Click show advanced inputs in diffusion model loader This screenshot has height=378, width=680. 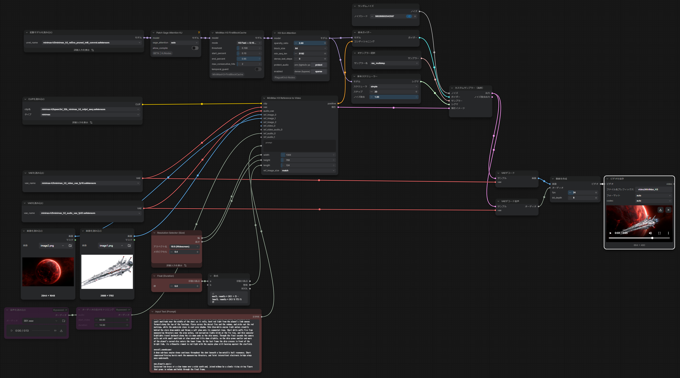pyautogui.click(x=83, y=50)
